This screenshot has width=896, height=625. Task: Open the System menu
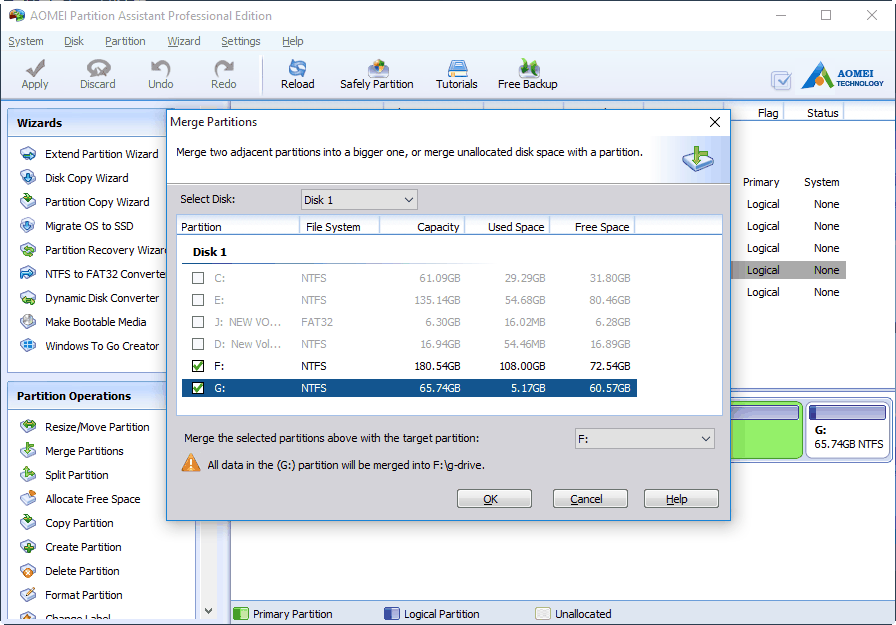[26, 41]
